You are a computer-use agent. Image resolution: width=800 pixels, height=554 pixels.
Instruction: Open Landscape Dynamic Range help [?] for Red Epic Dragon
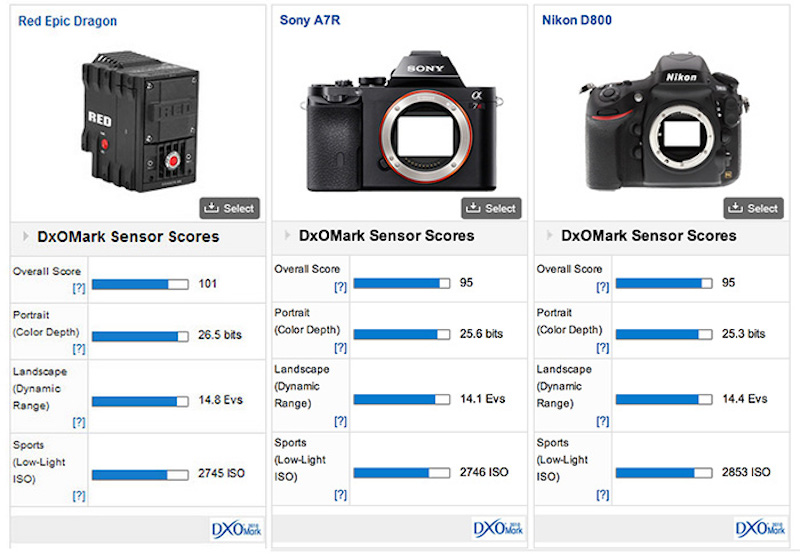(79, 422)
